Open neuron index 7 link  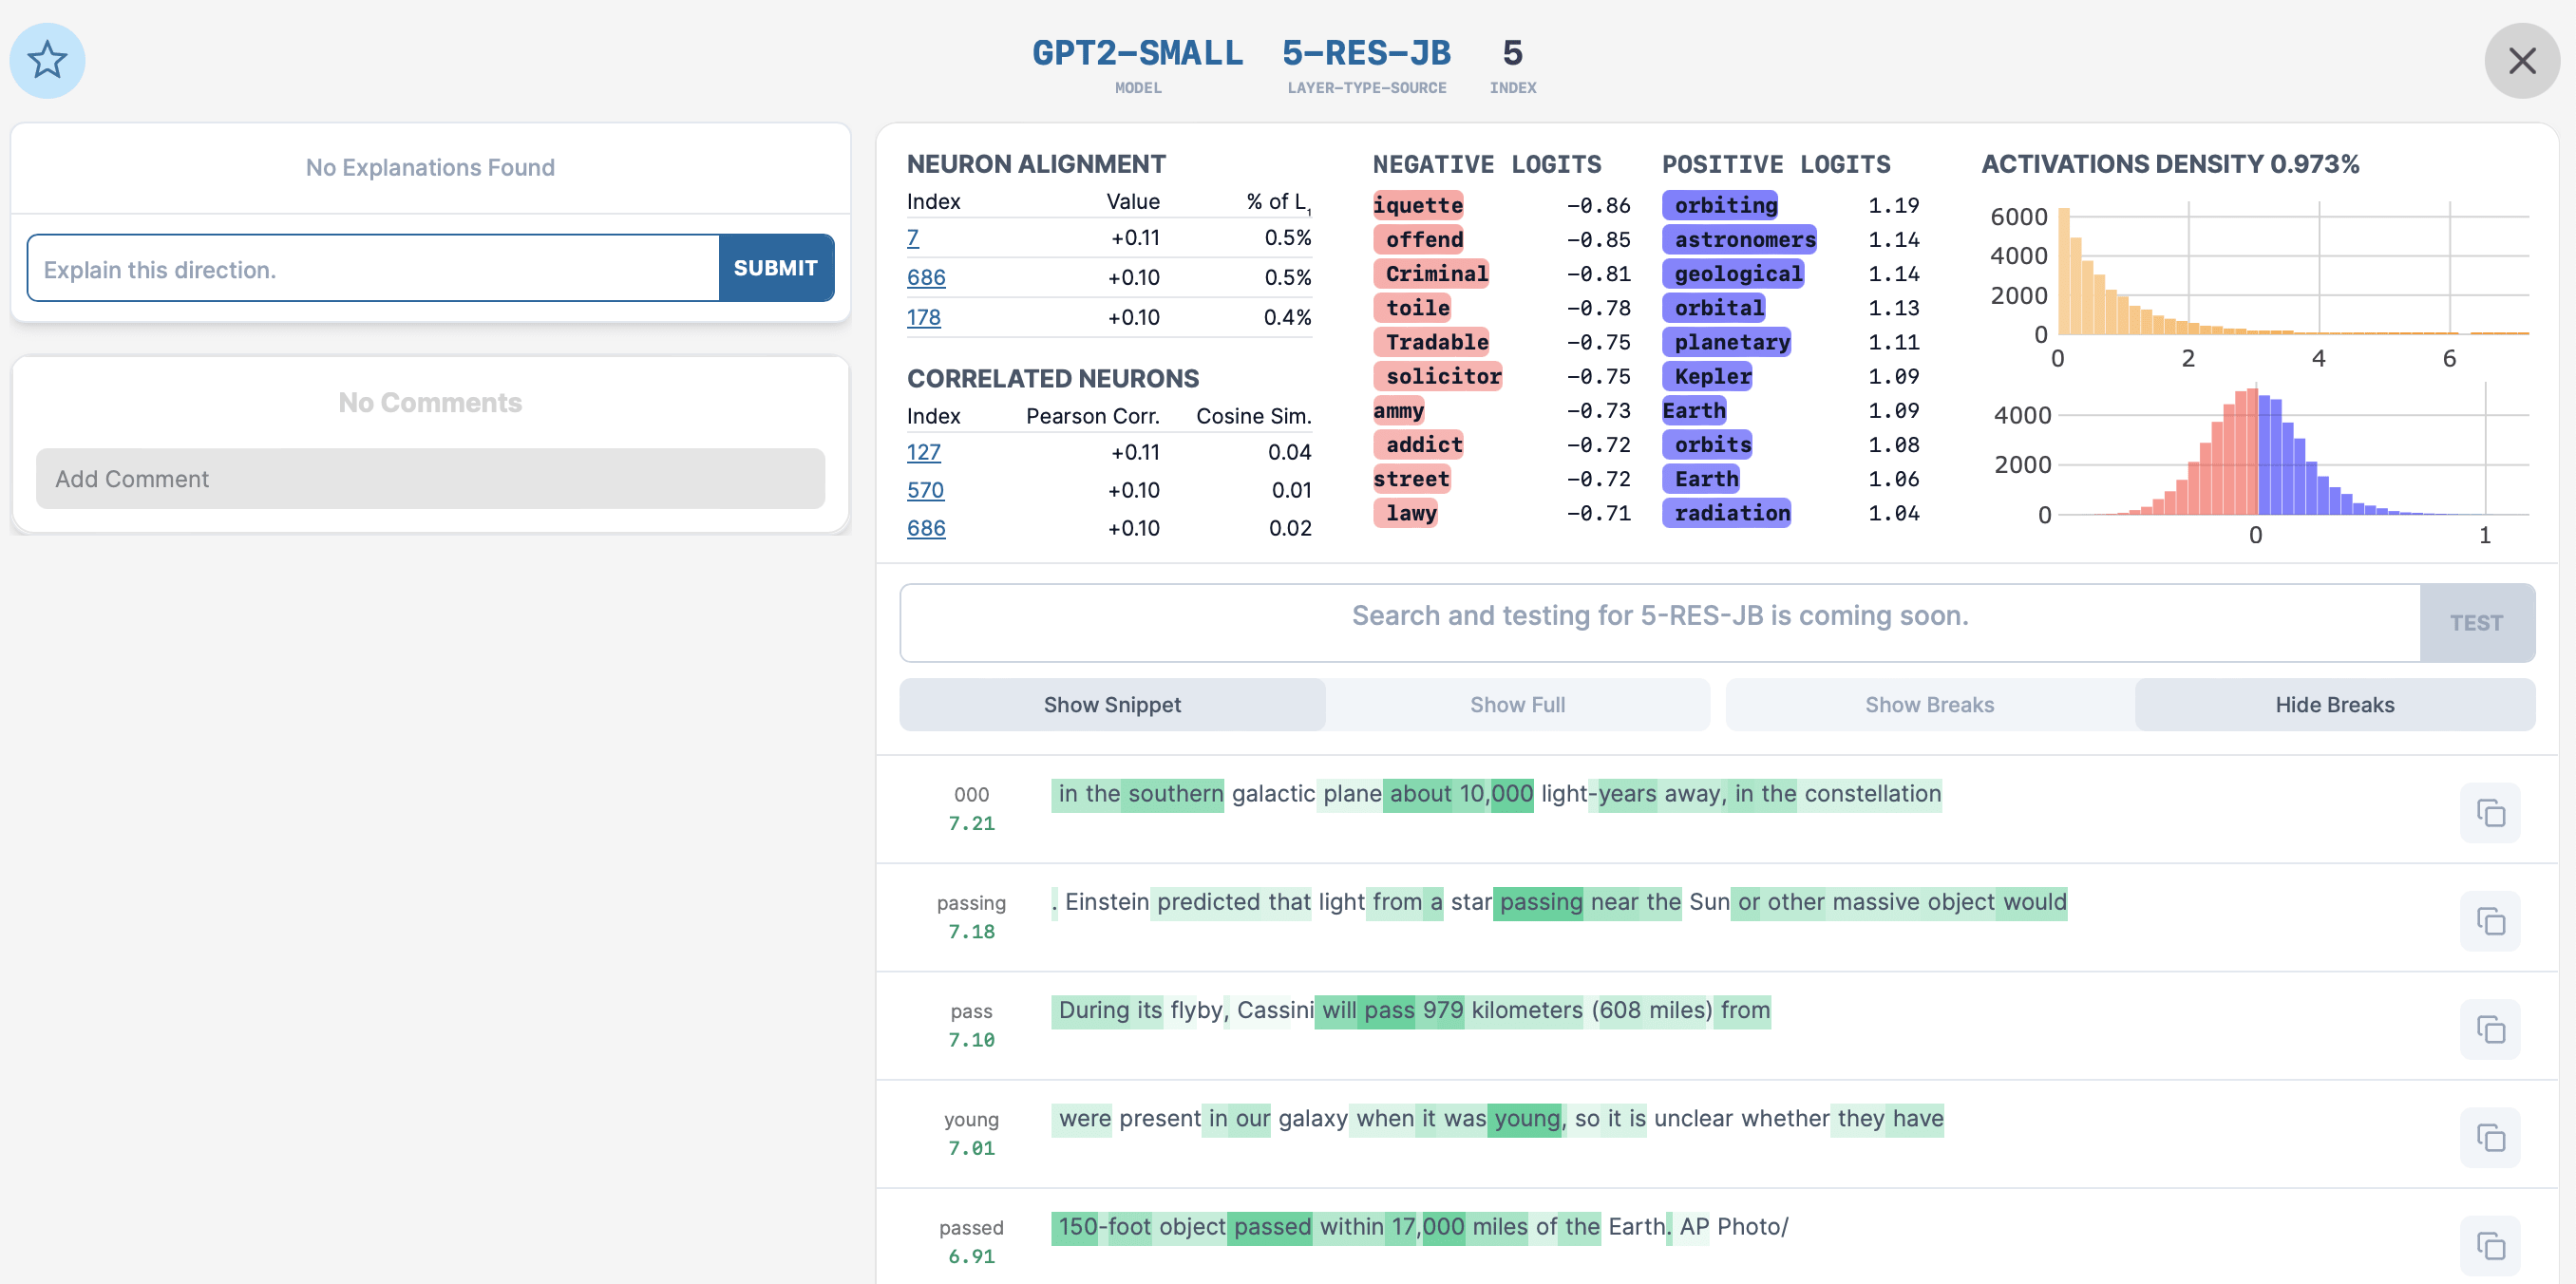912,238
